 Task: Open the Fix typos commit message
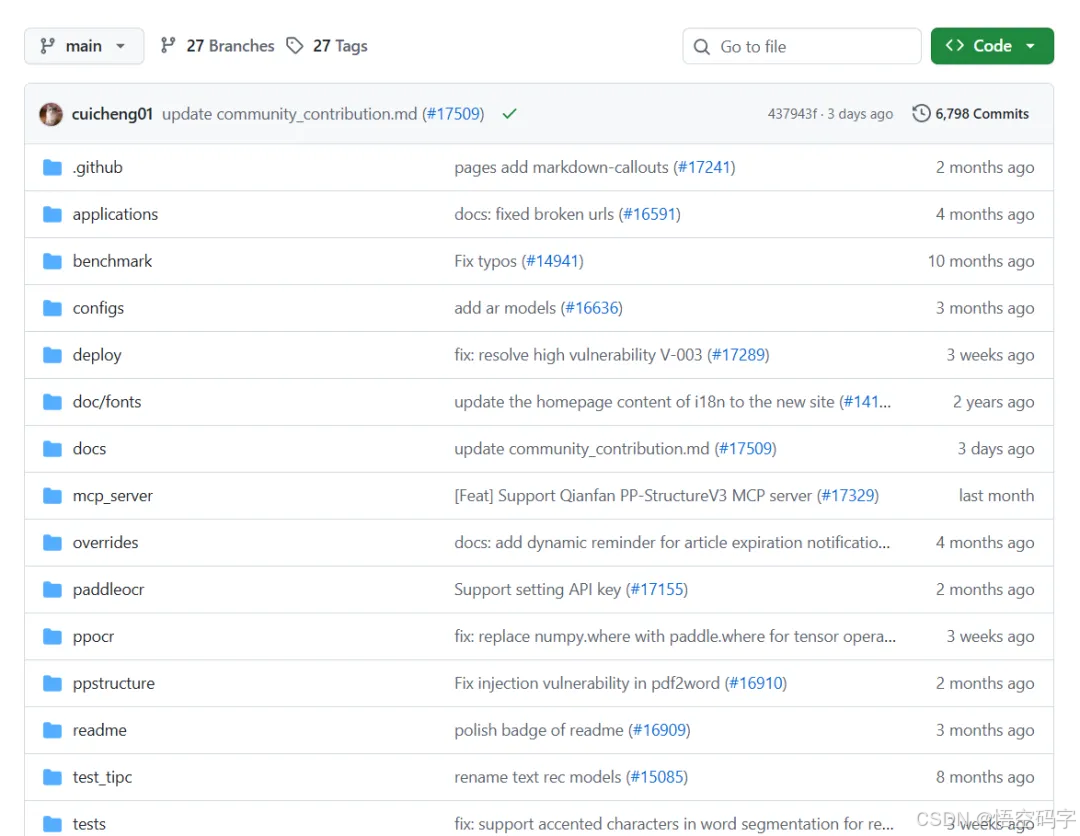pos(486,261)
